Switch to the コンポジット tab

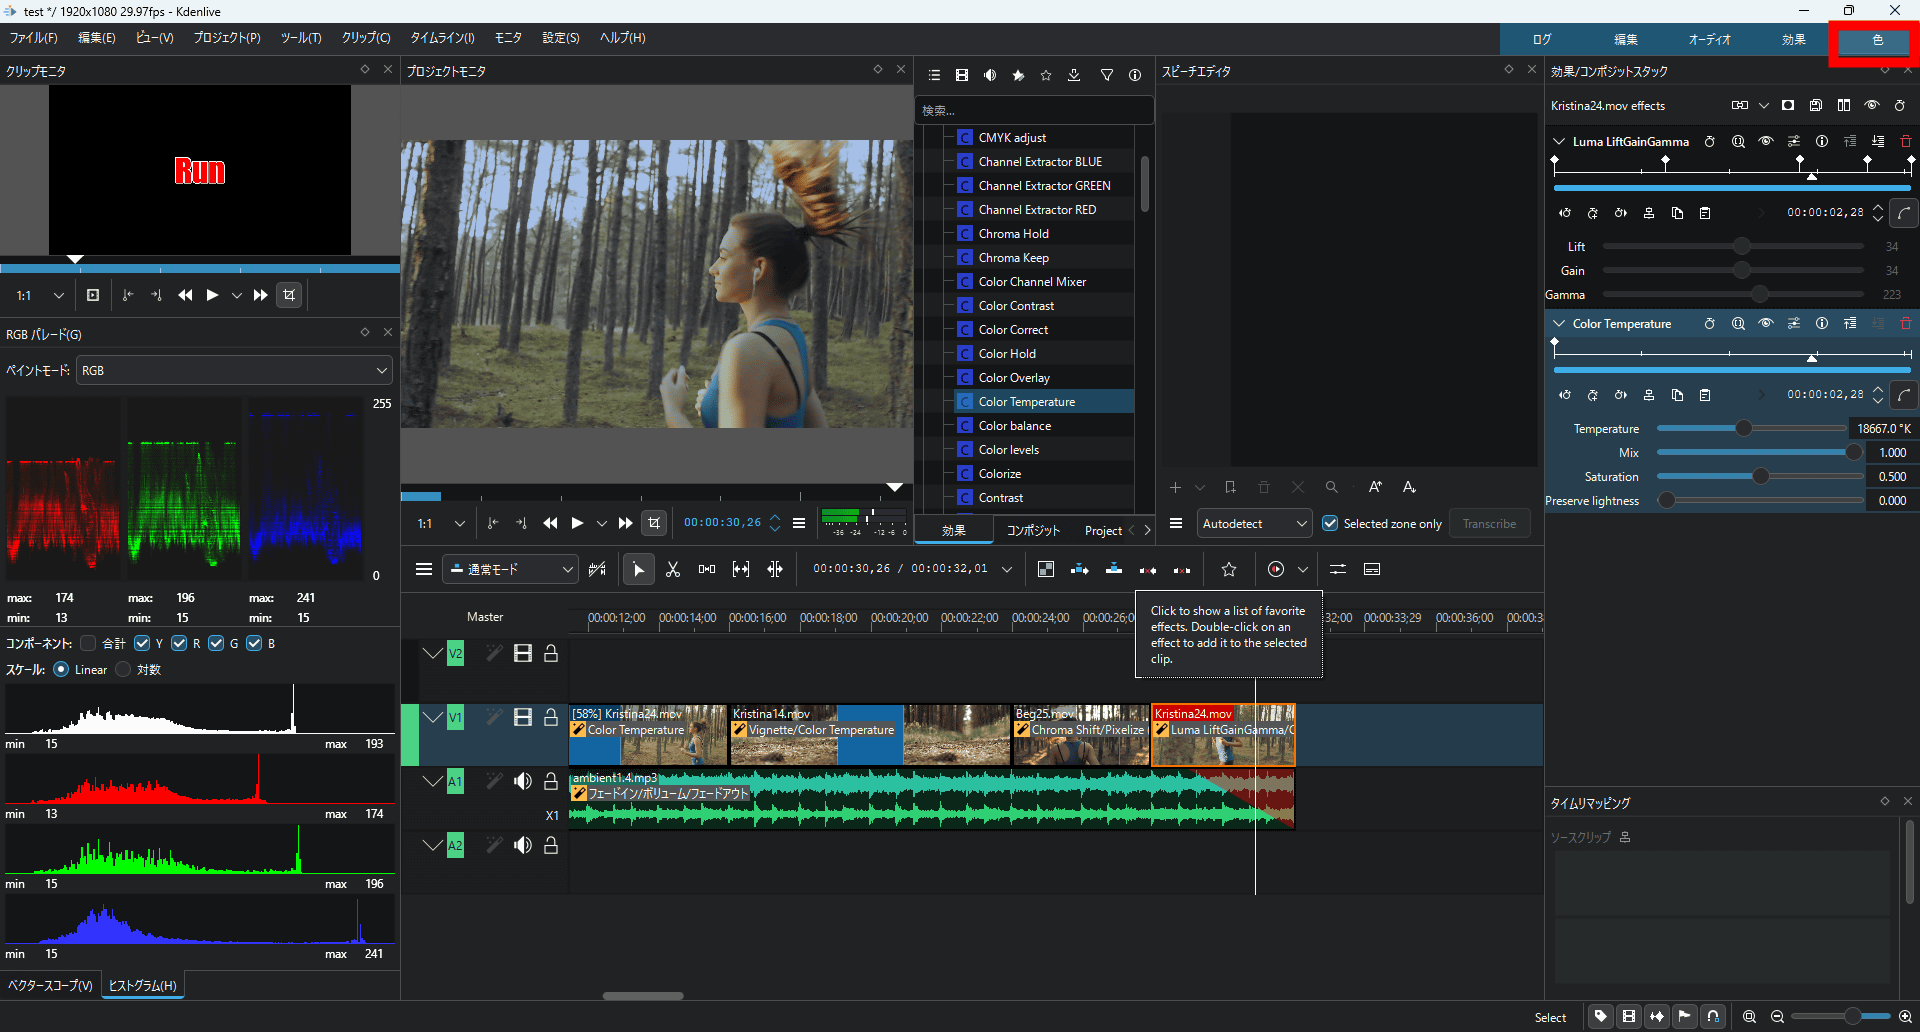tap(1032, 530)
